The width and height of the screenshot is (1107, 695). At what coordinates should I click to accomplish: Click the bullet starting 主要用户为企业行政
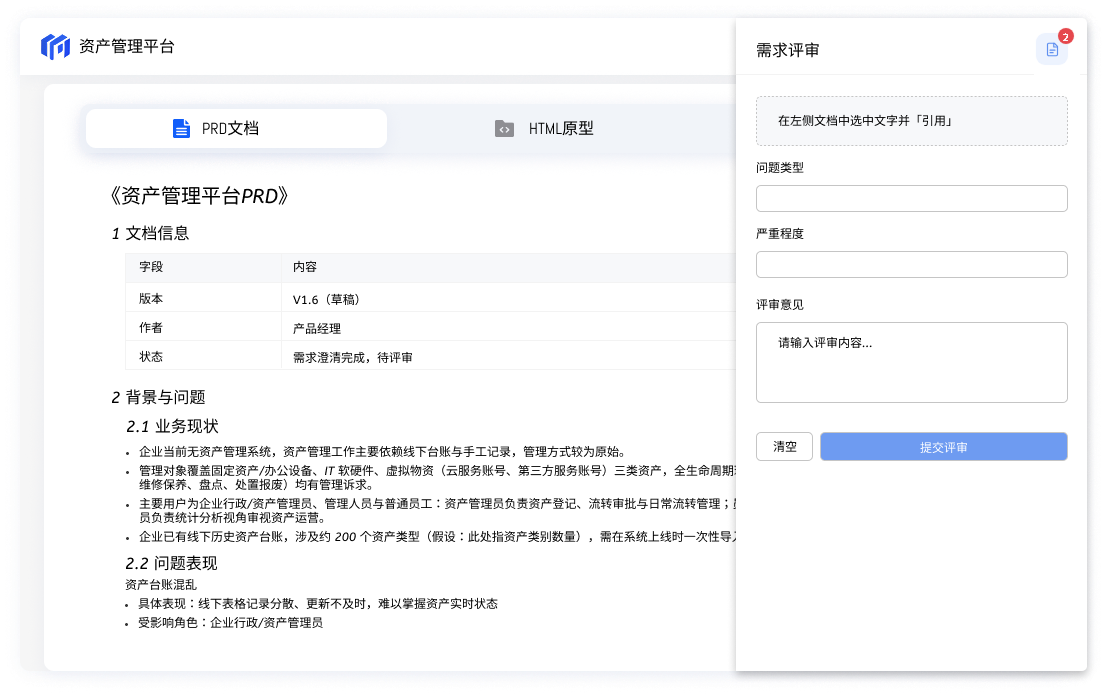pyautogui.click(x=437, y=511)
